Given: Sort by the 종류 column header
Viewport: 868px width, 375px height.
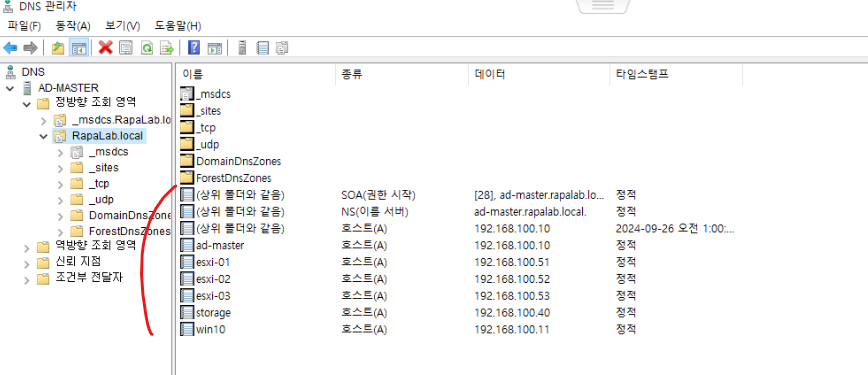Looking at the screenshot, I should 352,74.
